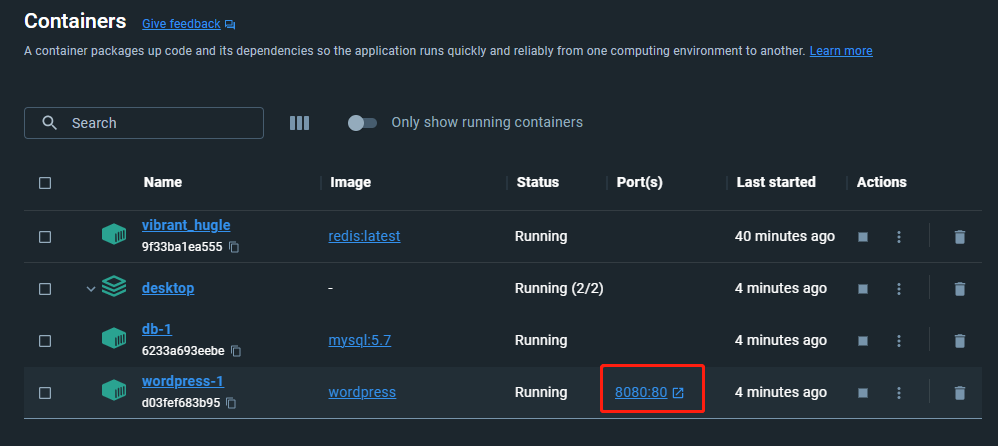Delete the wordpress-1 container
This screenshot has height=446, width=998.
click(x=960, y=393)
